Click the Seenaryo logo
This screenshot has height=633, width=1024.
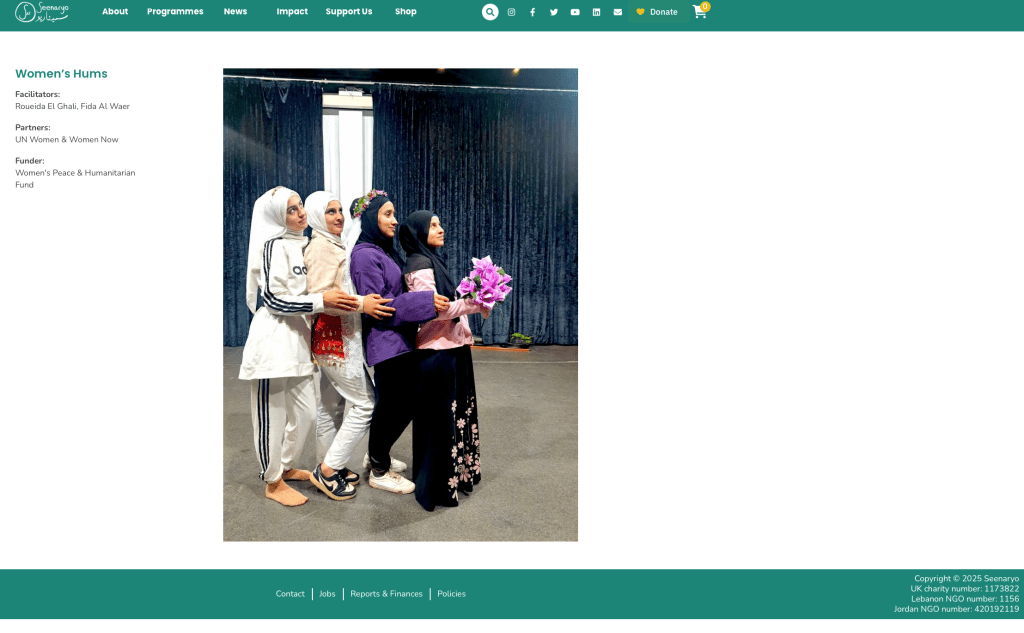[x=42, y=12]
